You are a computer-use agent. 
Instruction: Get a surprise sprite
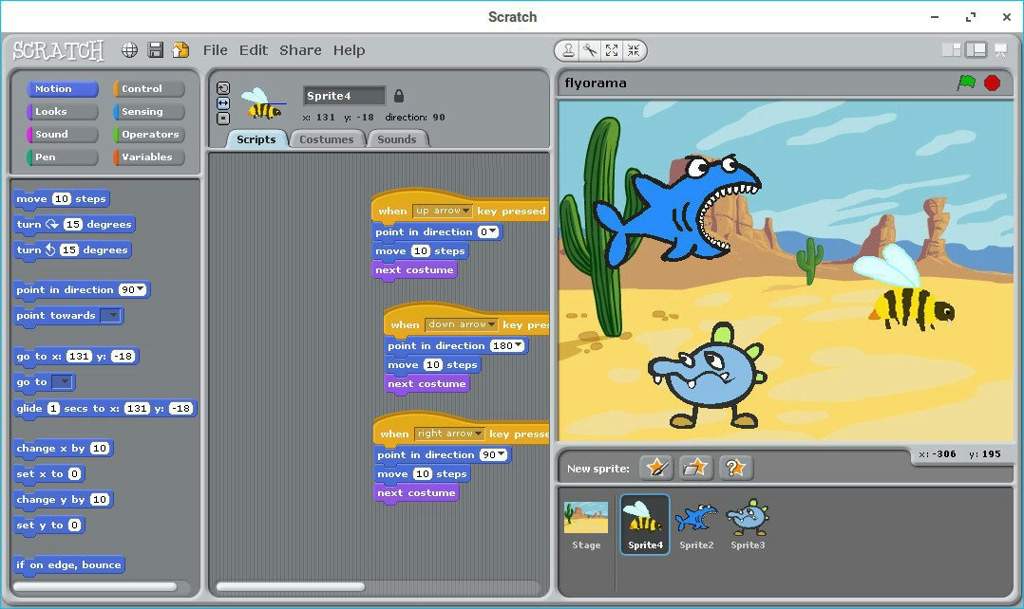[x=735, y=467]
